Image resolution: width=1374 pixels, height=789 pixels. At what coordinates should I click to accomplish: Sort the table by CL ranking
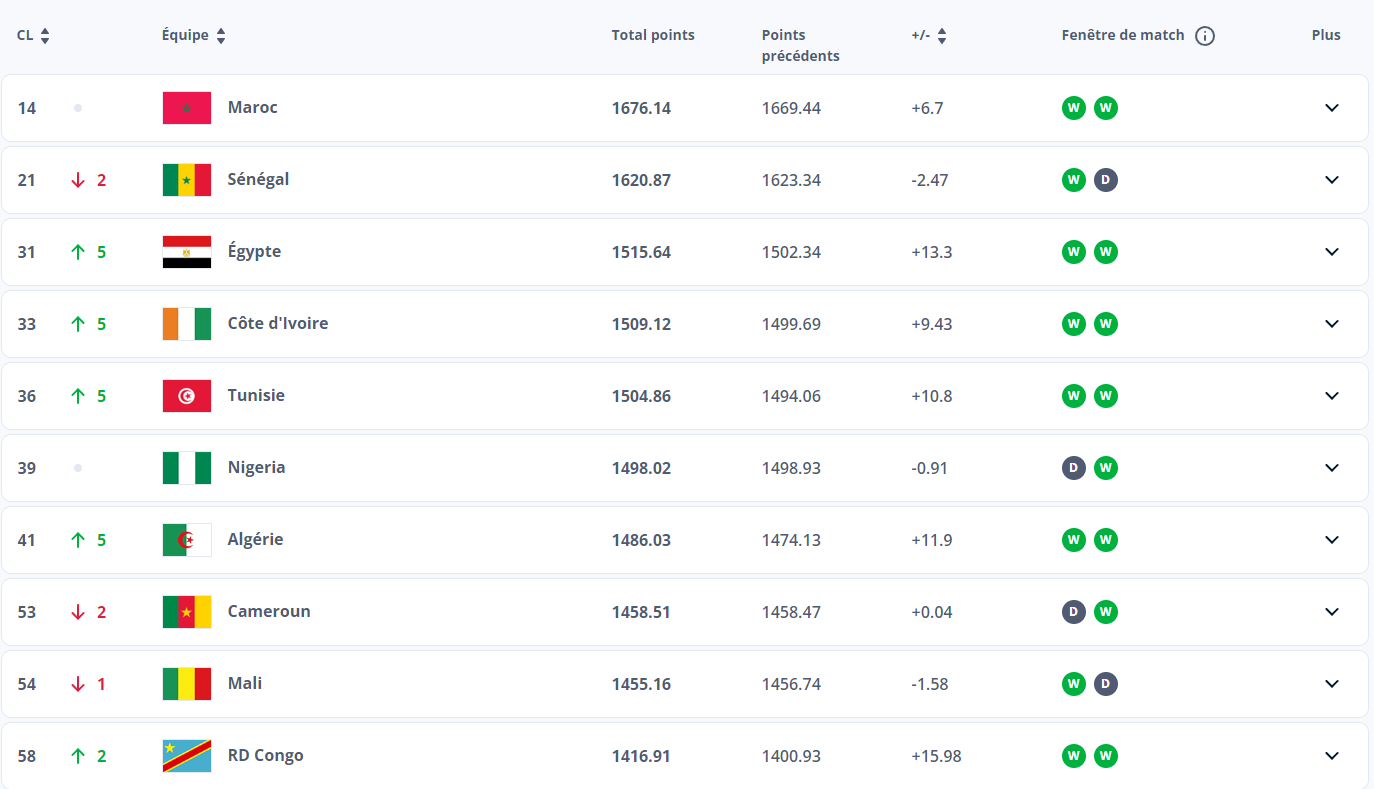[45, 36]
